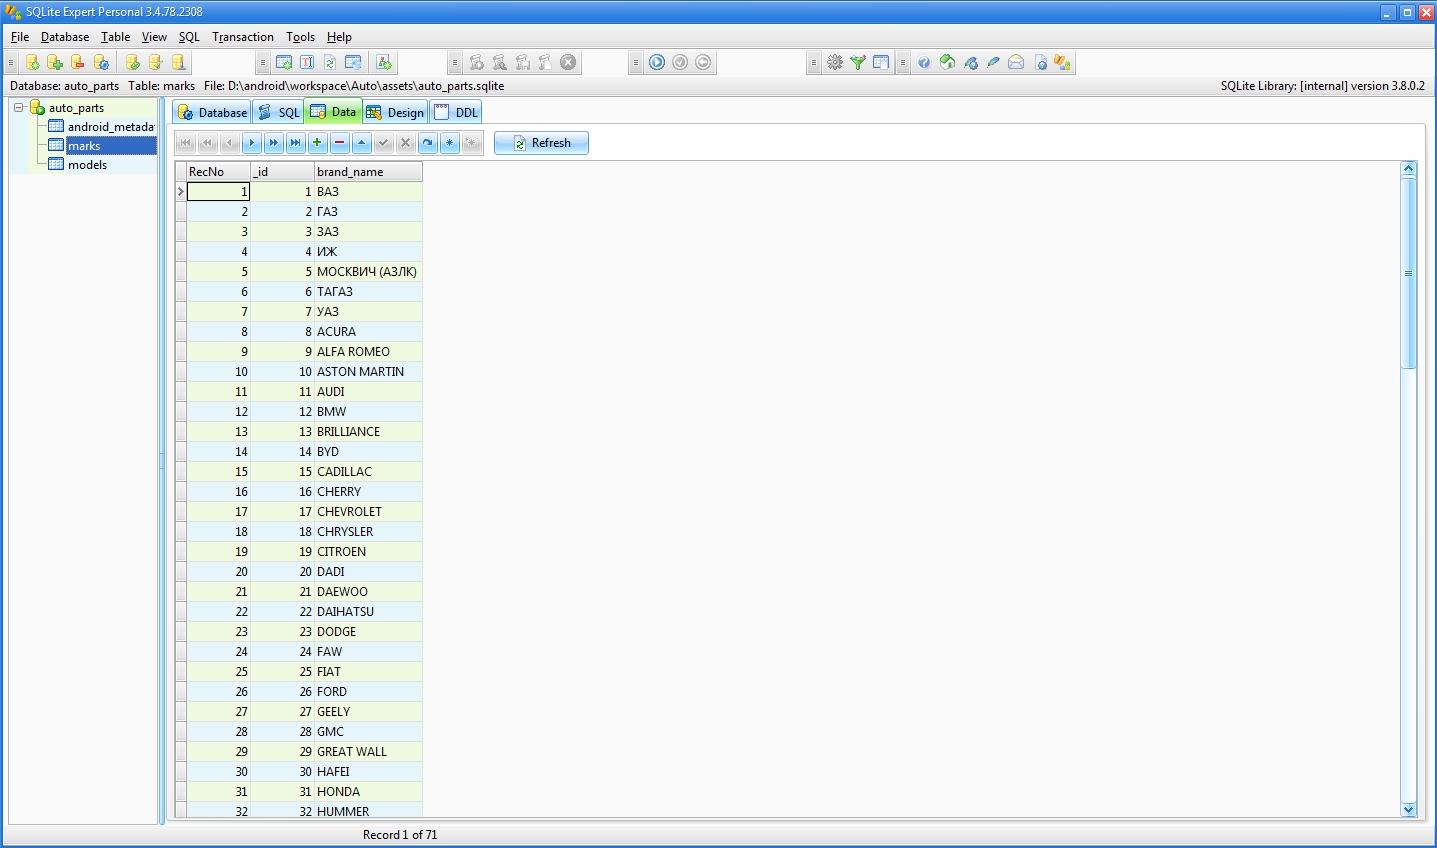Click the scrollbar down arrow of data grid
1437x848 pixels.
click(1409, 810)
